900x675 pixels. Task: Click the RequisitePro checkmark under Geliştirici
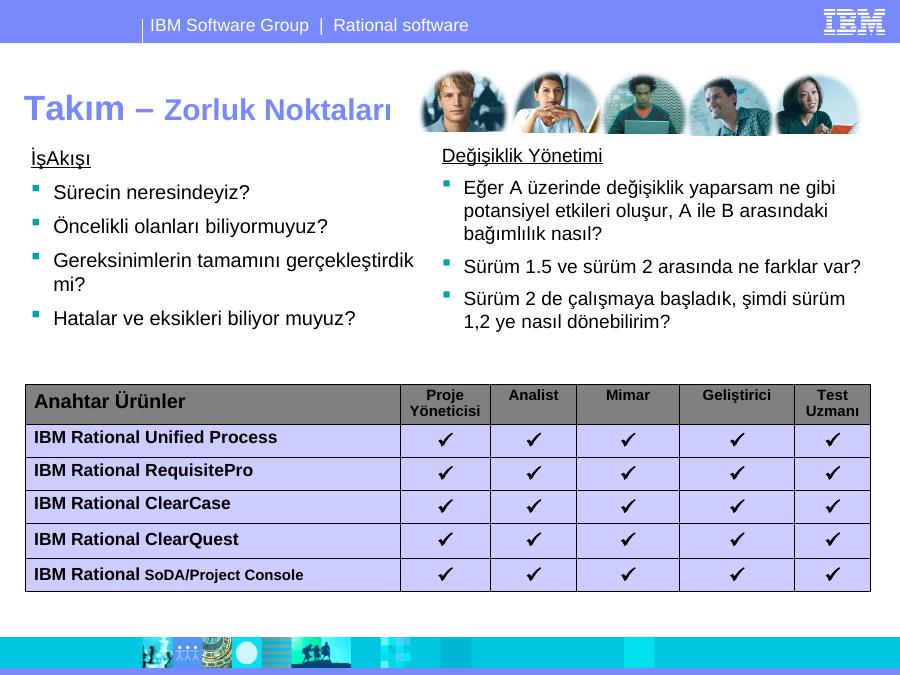coord(737,473)
